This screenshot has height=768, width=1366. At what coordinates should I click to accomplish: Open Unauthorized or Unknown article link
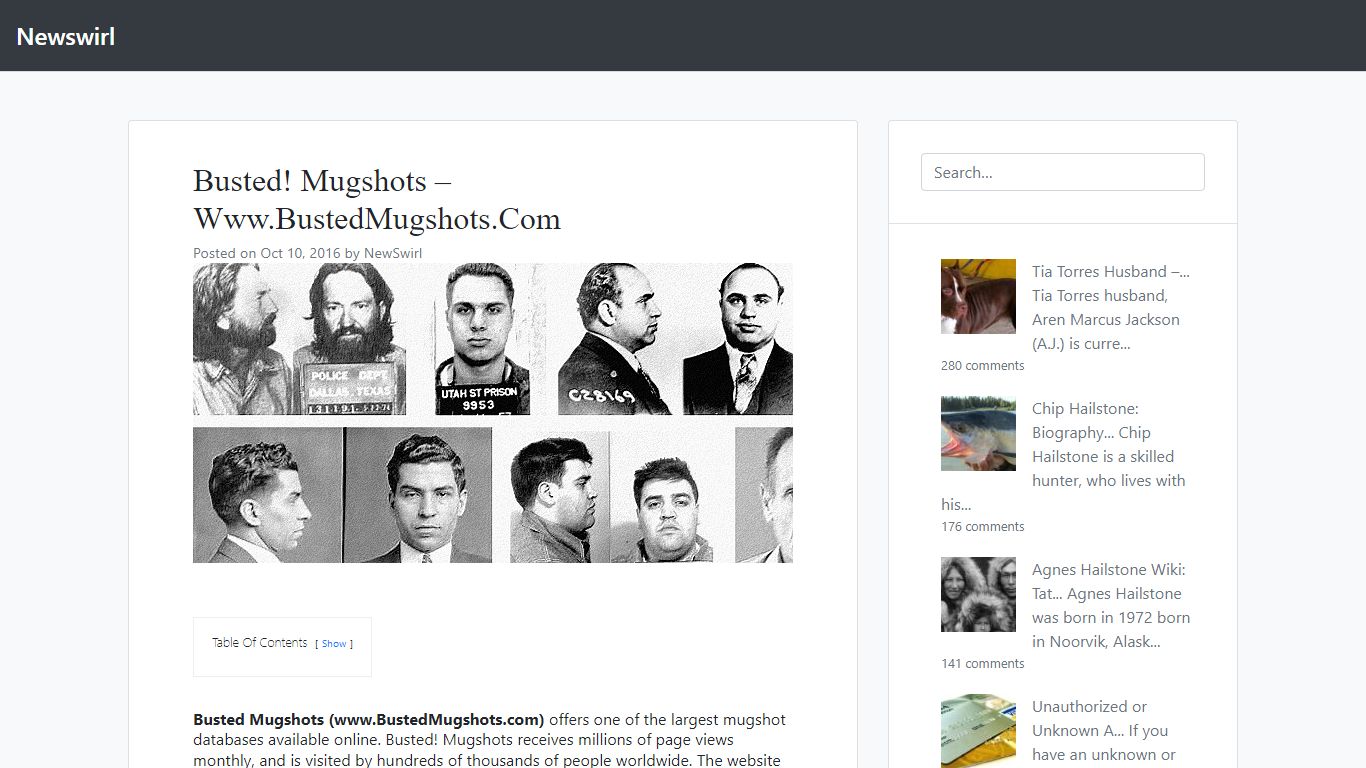(1089, 718)
